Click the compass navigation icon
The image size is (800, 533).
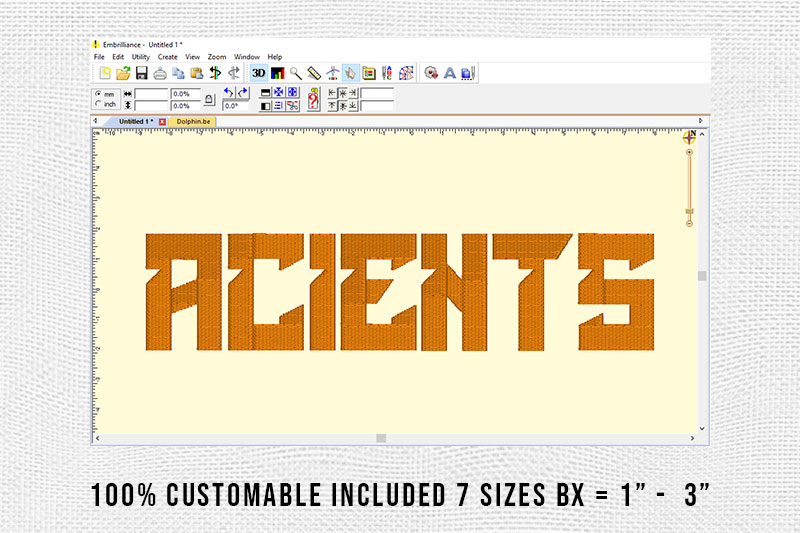(689, 137)
